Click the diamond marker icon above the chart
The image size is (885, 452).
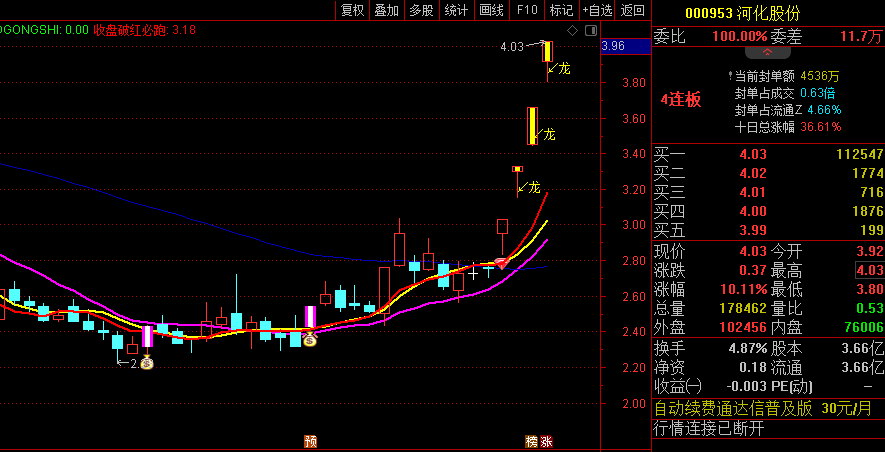tap(572, 30)
